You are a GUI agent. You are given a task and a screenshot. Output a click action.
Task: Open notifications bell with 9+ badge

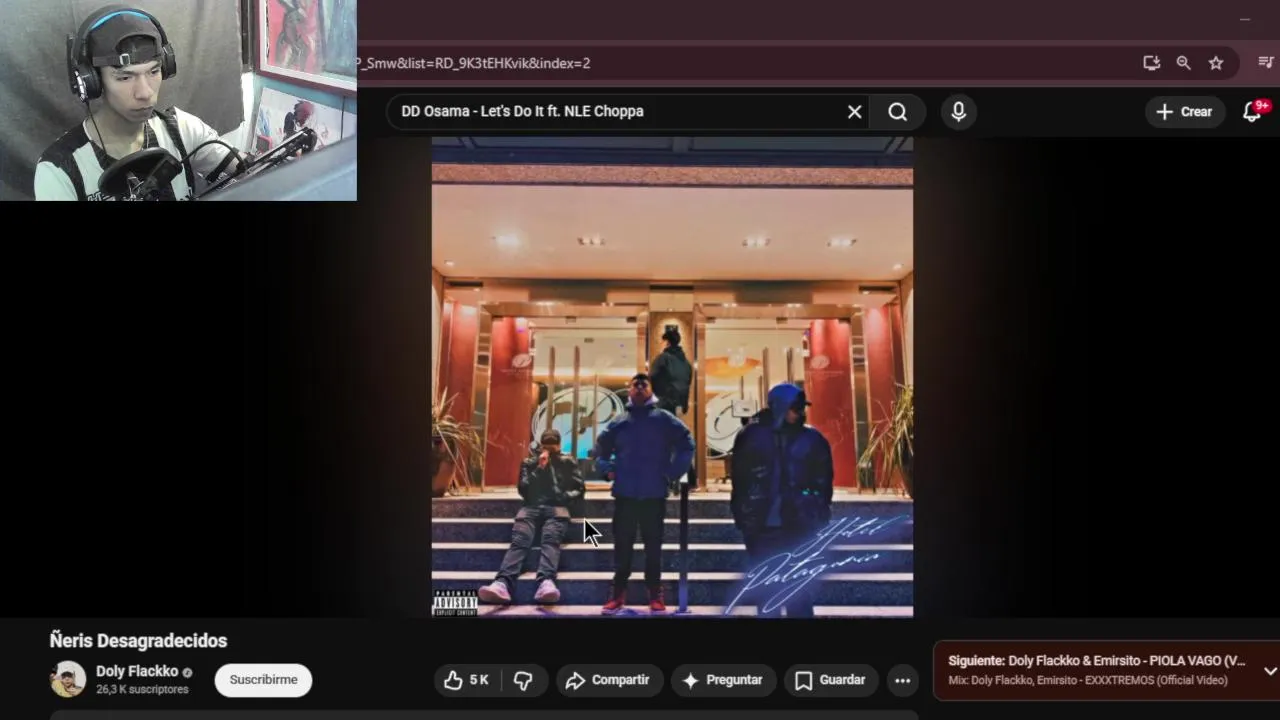1253,111
